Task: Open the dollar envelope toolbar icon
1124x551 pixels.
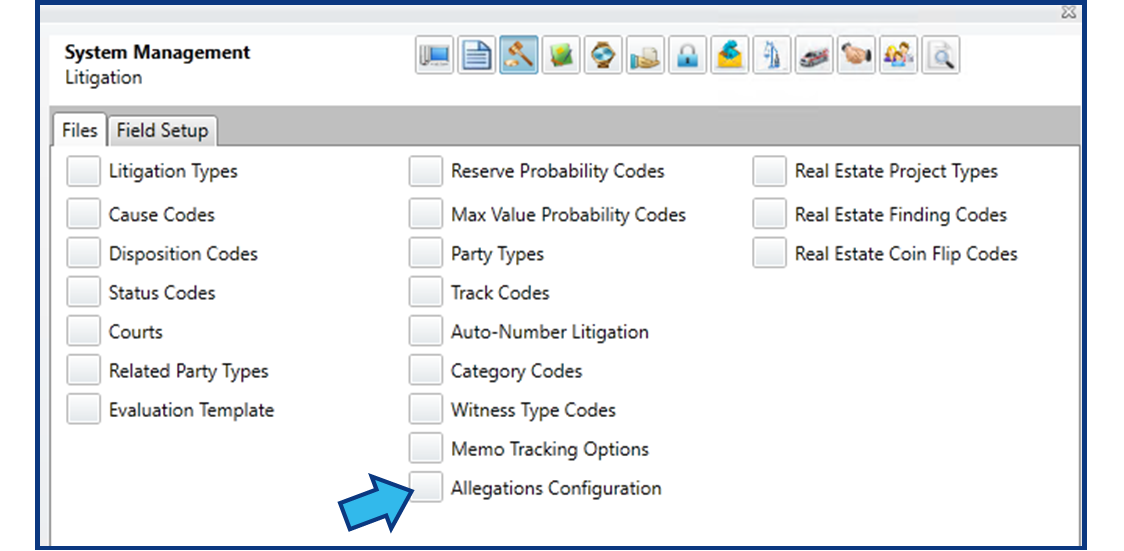Action: [x=730, y=56]
